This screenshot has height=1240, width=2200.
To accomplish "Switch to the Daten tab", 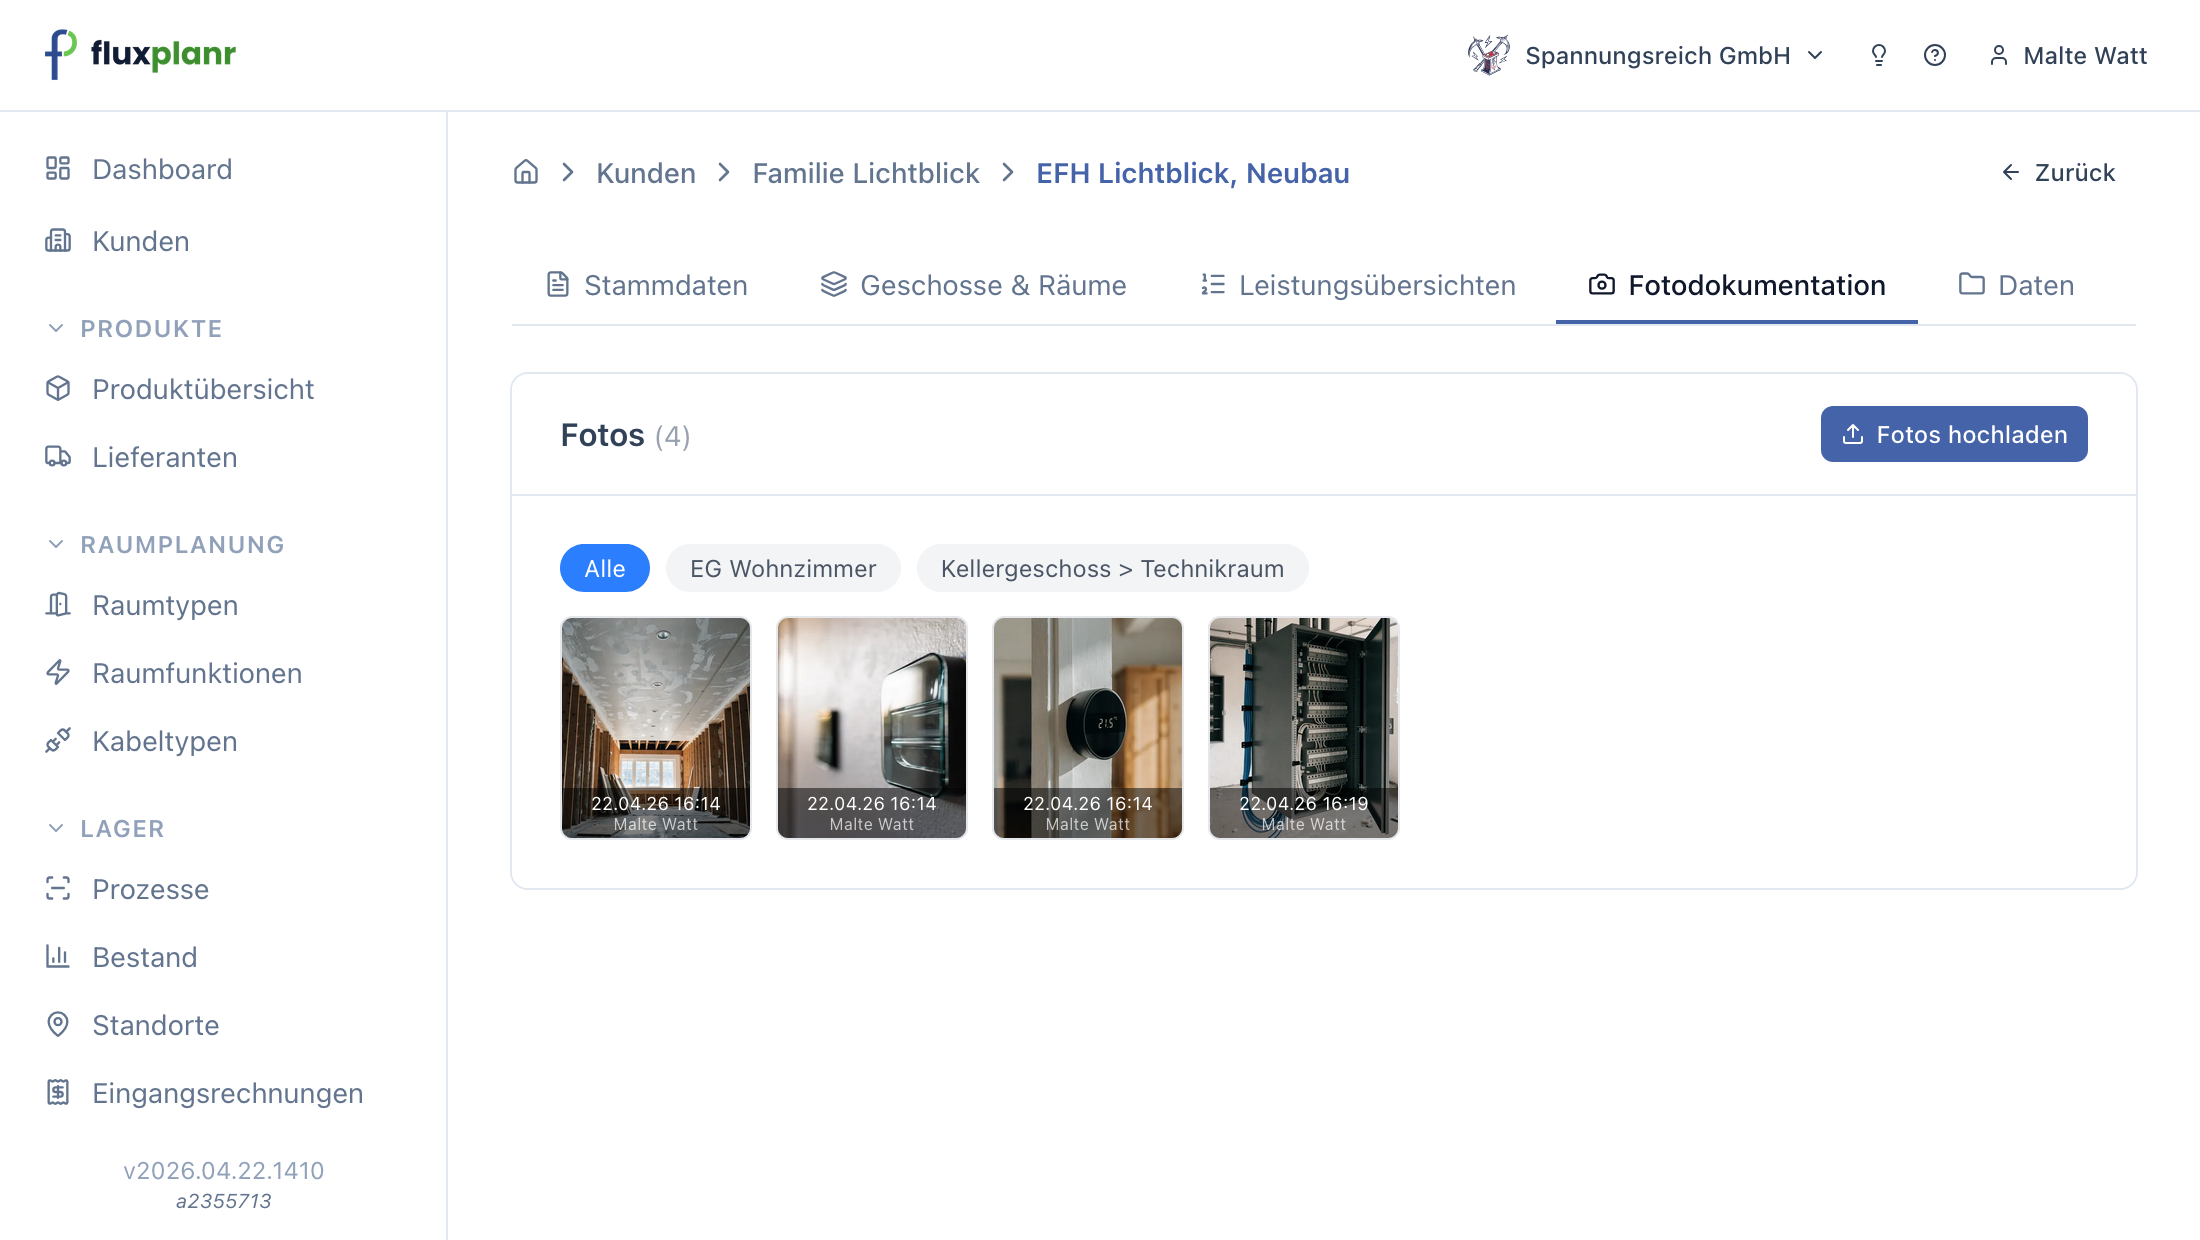I will (2016, 285).
